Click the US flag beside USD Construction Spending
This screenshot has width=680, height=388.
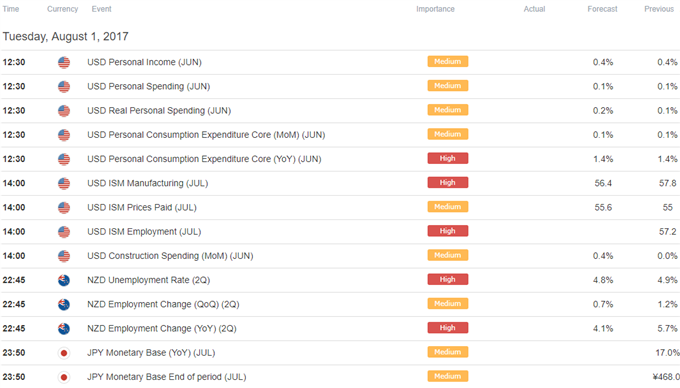[64, 256]
